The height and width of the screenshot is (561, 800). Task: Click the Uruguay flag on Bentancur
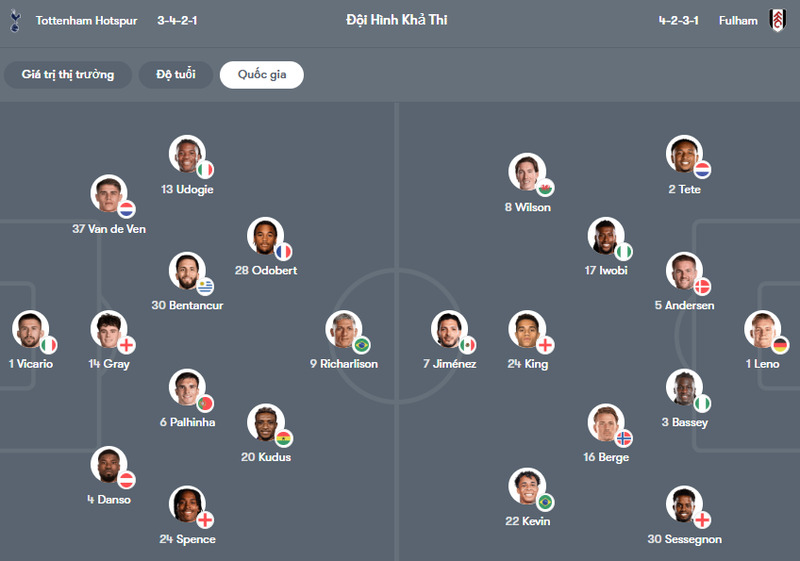coord(205,286)
